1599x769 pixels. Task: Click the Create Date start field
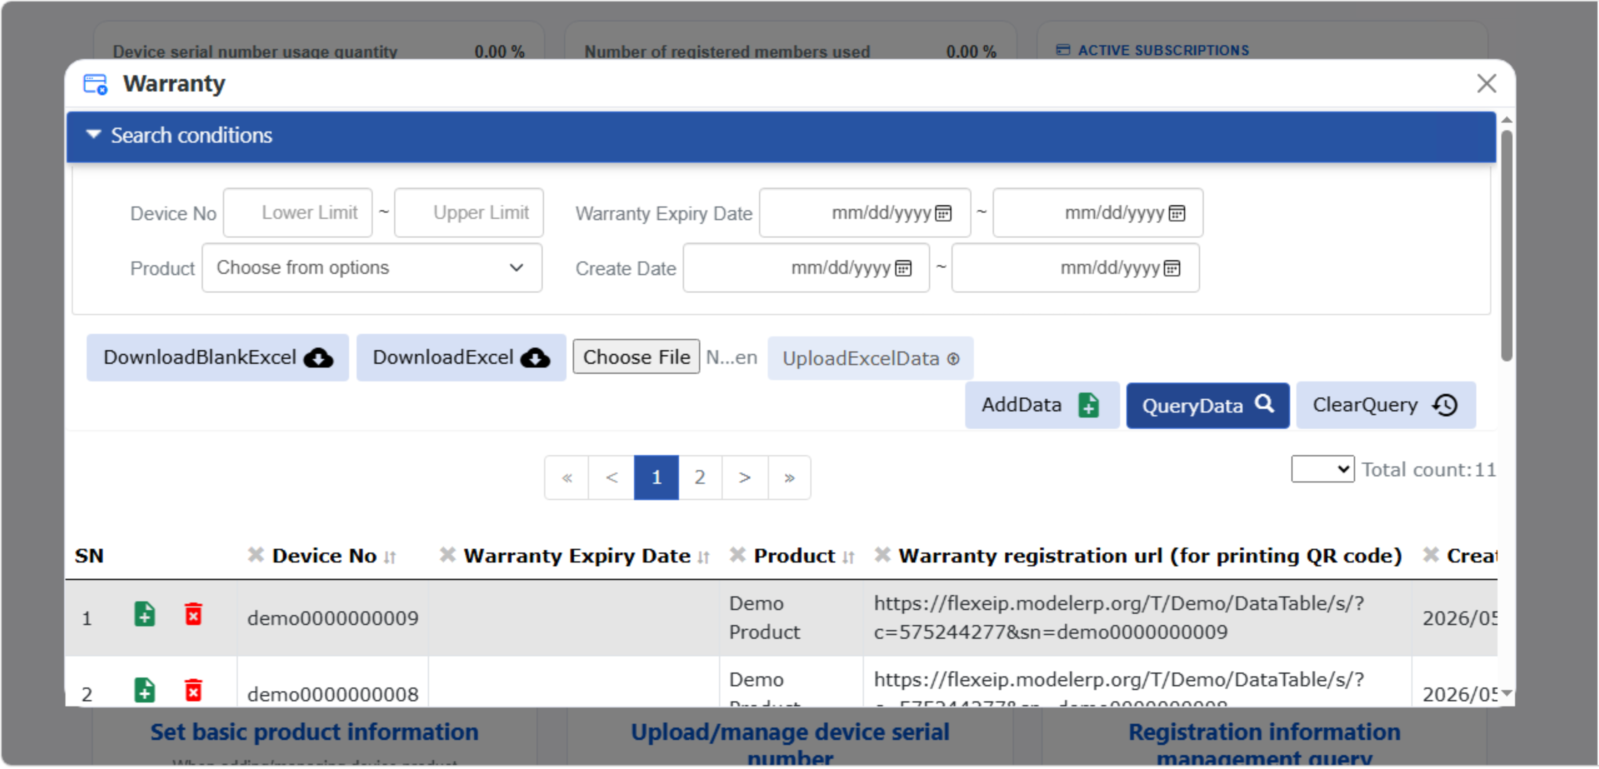pyautogui.click(x=806, y=268)
